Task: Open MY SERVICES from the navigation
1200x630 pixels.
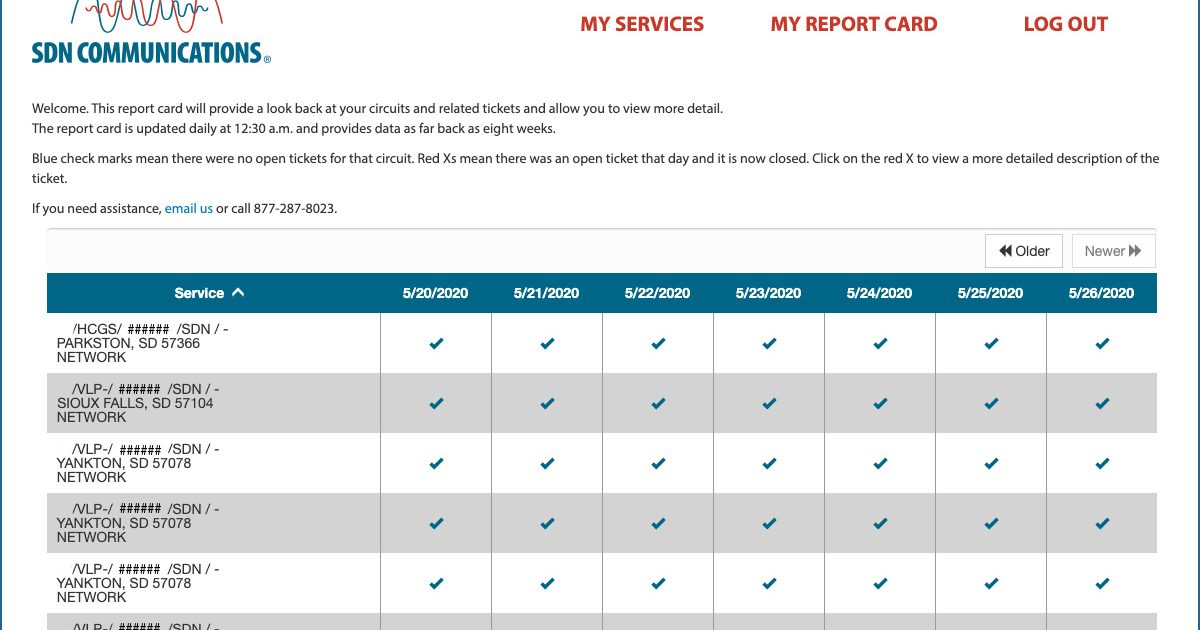Action: point(641,24)
